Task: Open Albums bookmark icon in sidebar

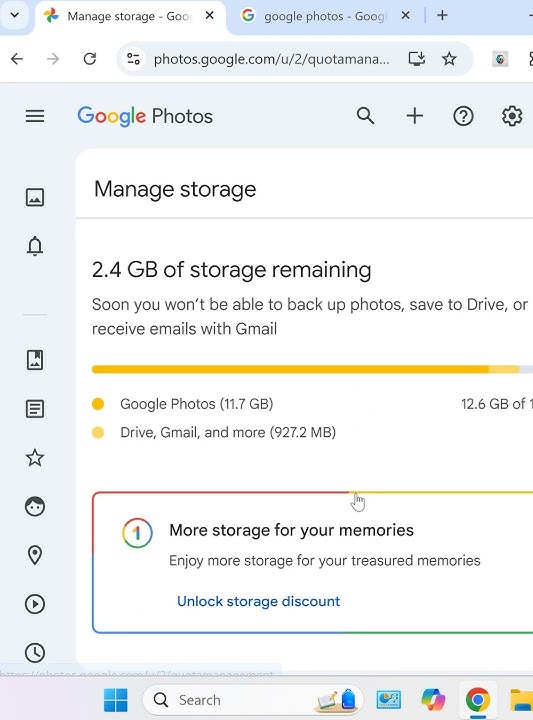Action: pyautogui.click(x=35, y=360)
